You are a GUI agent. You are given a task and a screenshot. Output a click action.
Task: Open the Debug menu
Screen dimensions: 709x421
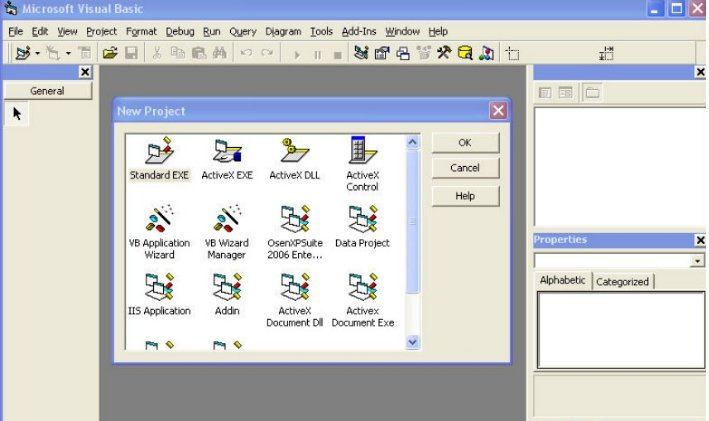[180, 31]
